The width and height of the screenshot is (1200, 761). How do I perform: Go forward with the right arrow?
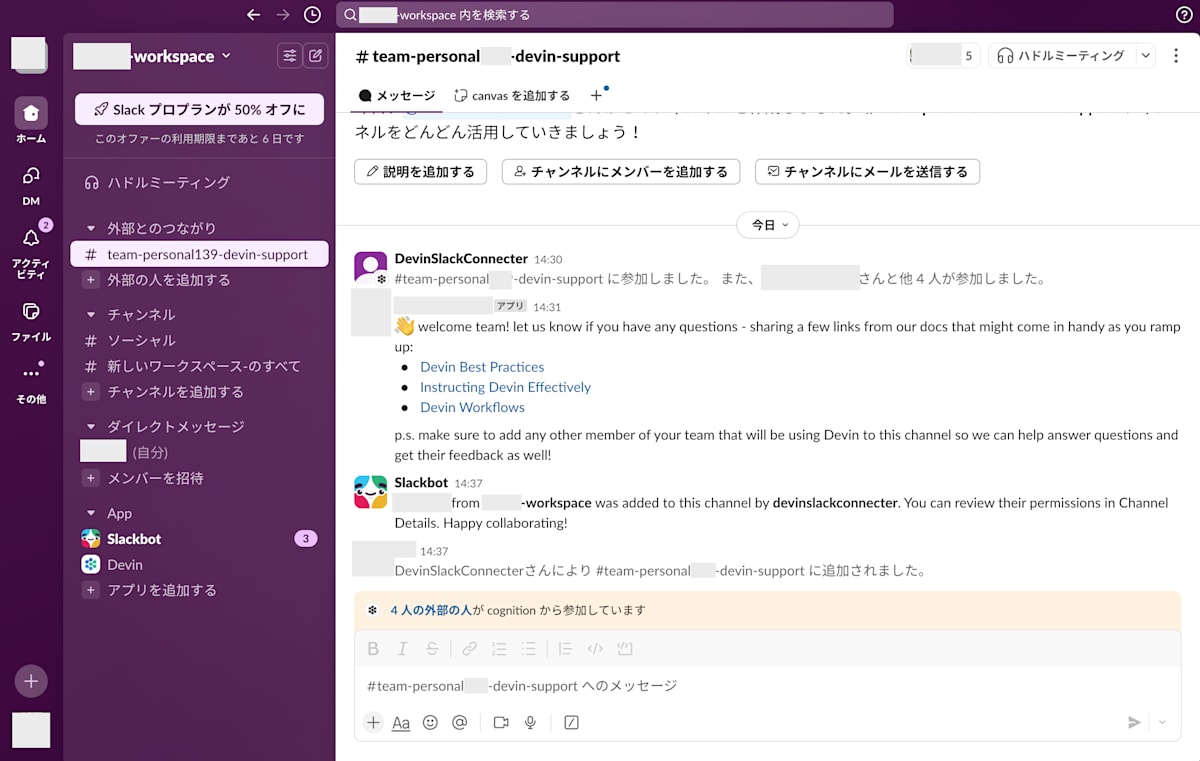click(x=283, y=15)
